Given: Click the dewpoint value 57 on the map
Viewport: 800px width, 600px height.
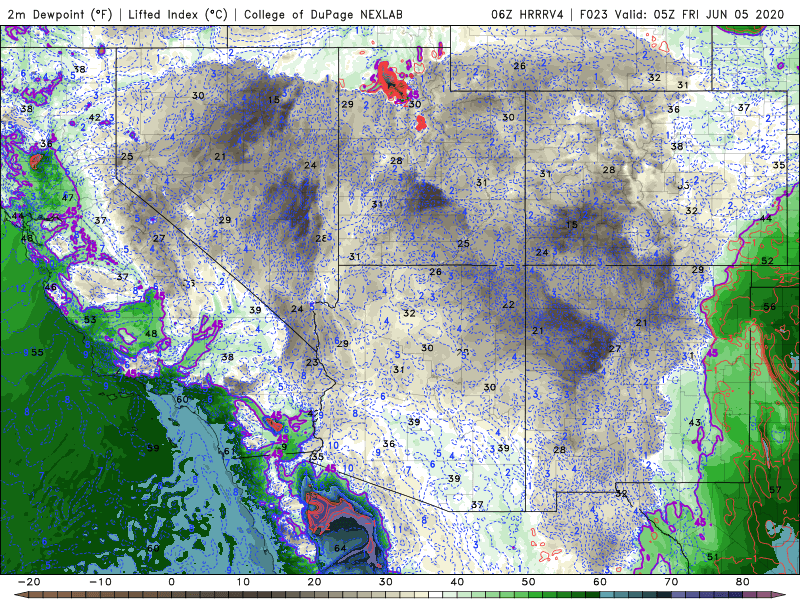Looking at the screenshot, I should pyautogui.click(x=775, y=490).
